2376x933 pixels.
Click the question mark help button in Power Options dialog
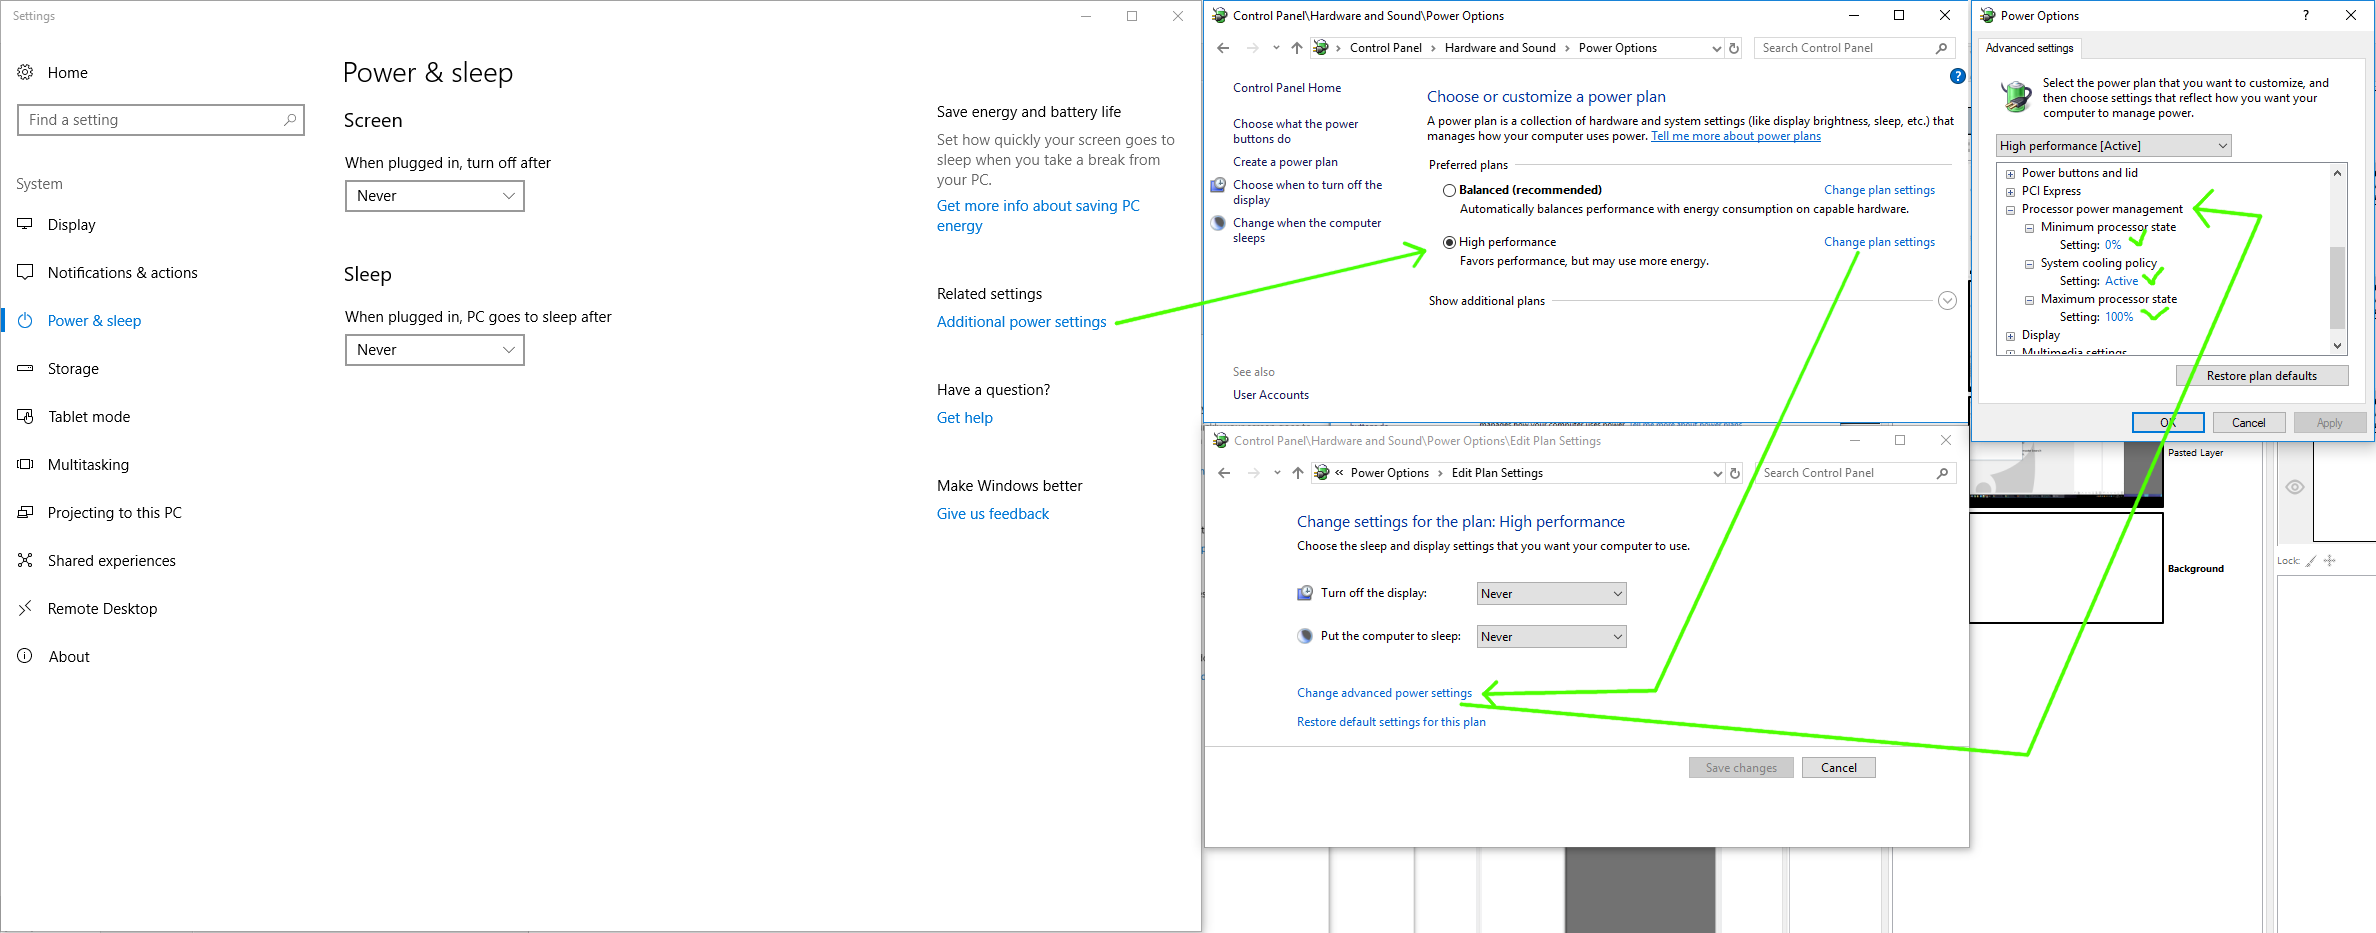click(2306, 15)
